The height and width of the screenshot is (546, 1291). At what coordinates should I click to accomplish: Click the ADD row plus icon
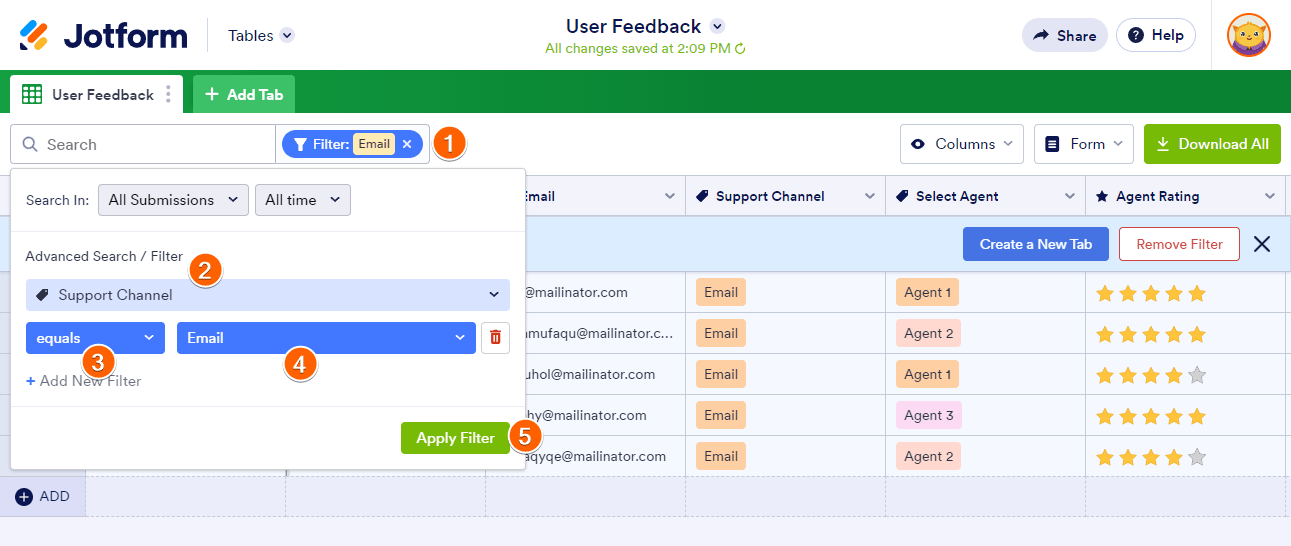pyautogui.click(x=24, y=497)
